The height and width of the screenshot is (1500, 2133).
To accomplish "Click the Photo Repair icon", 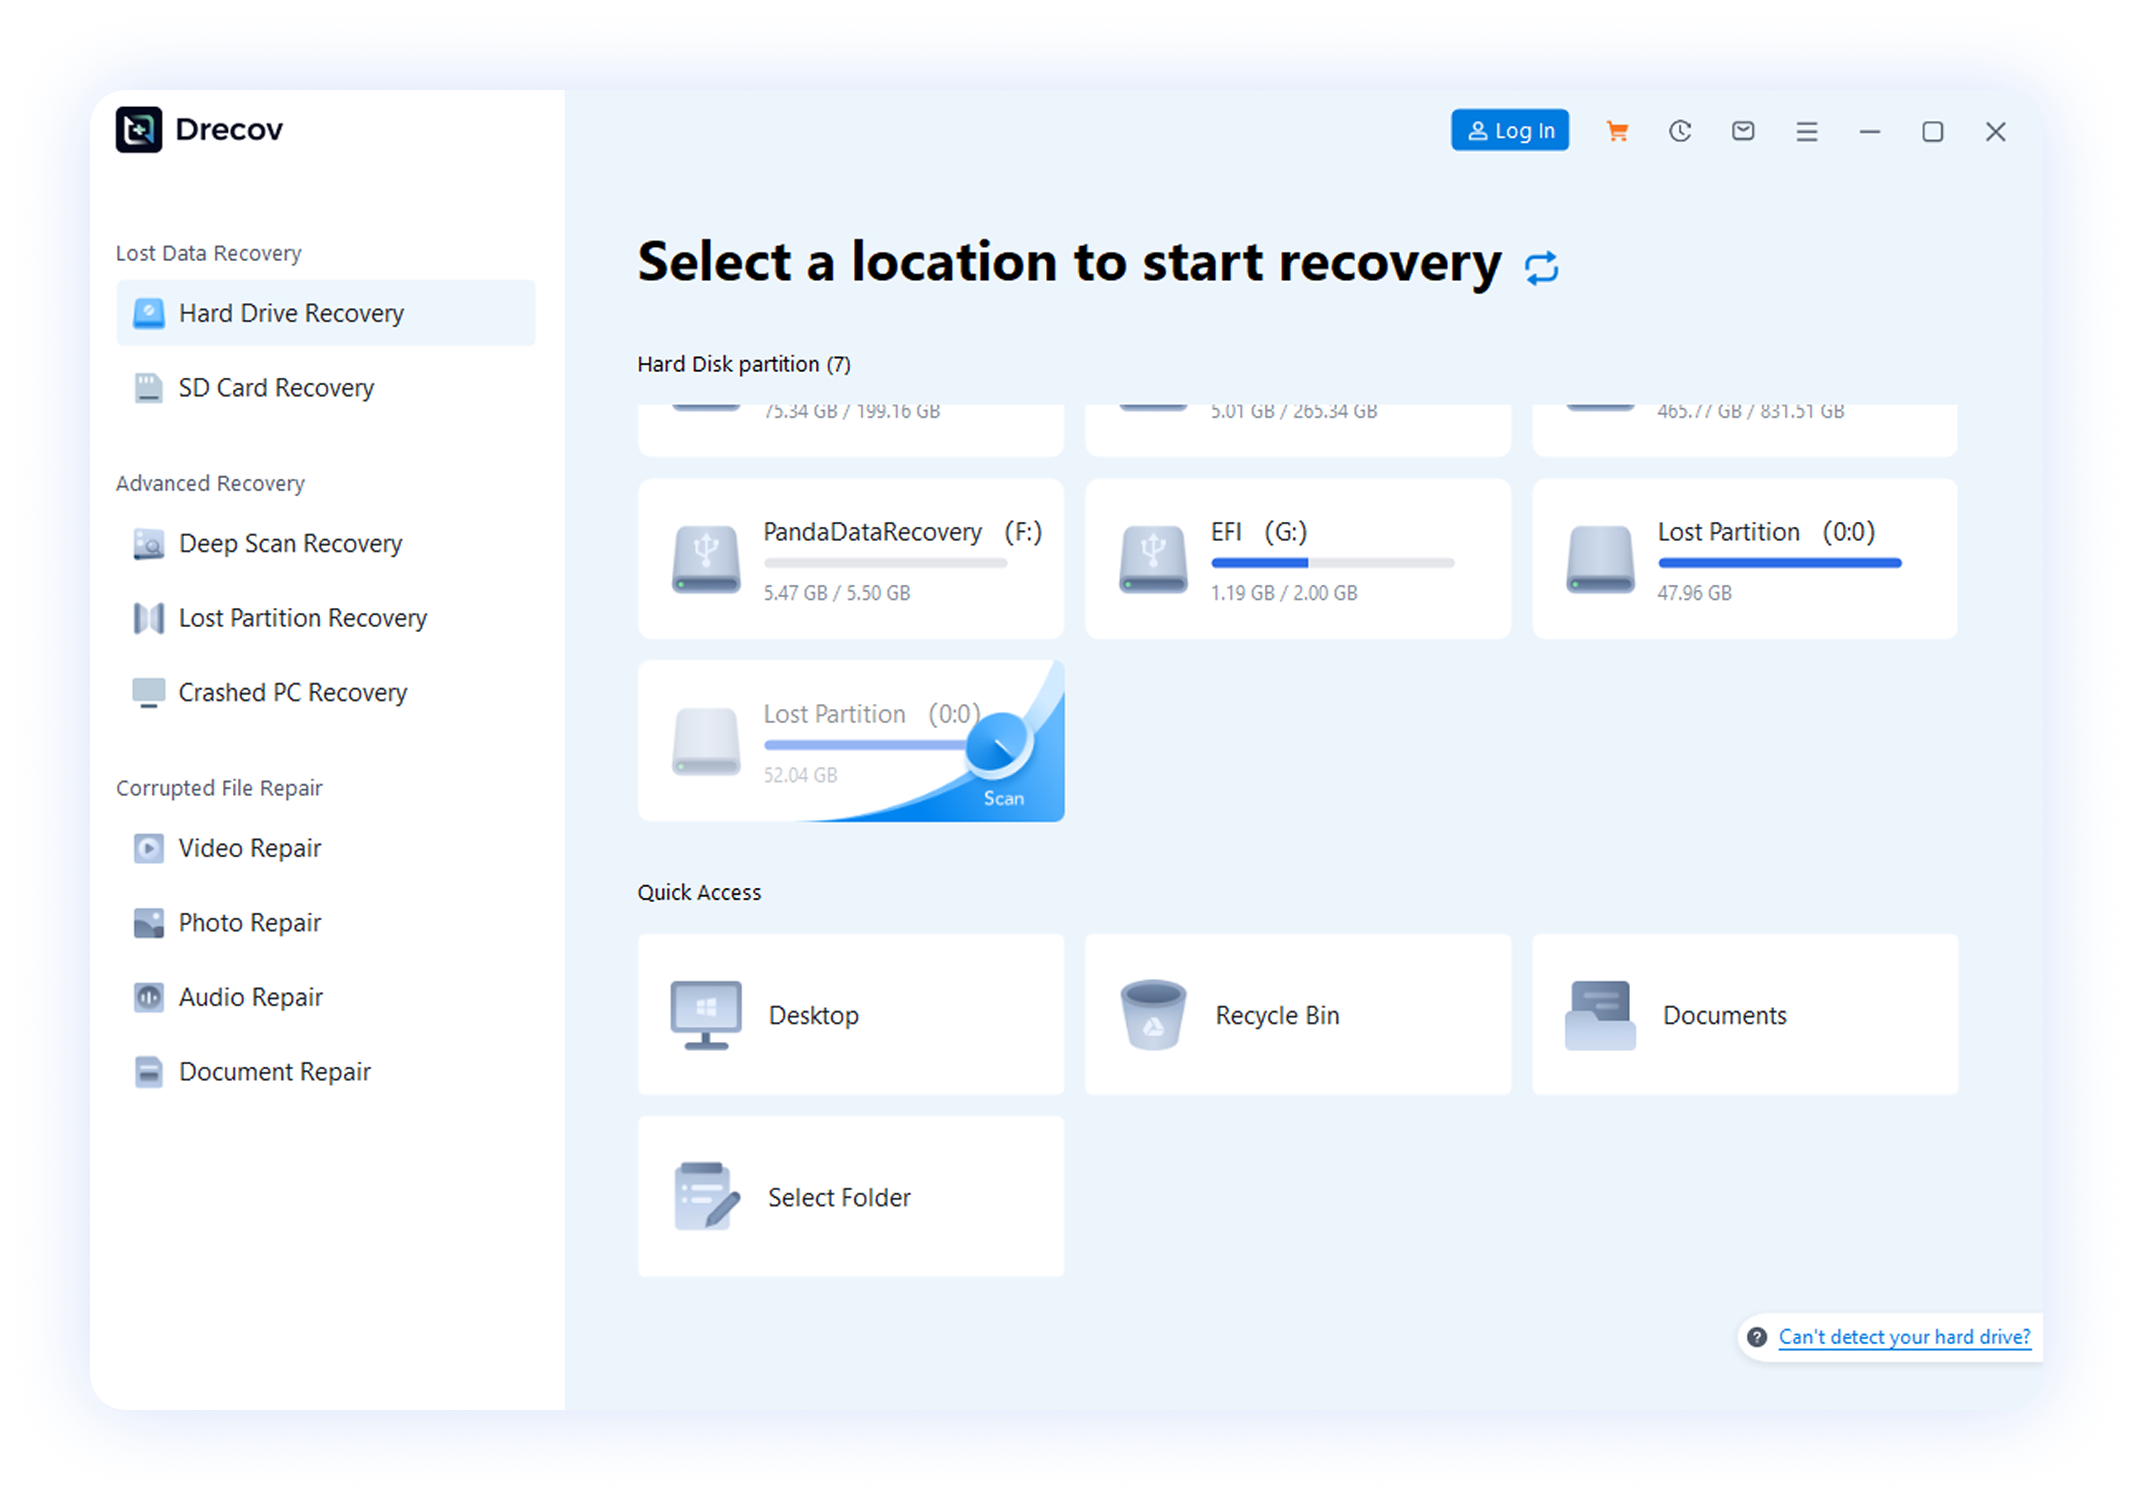I will point(149,923).
